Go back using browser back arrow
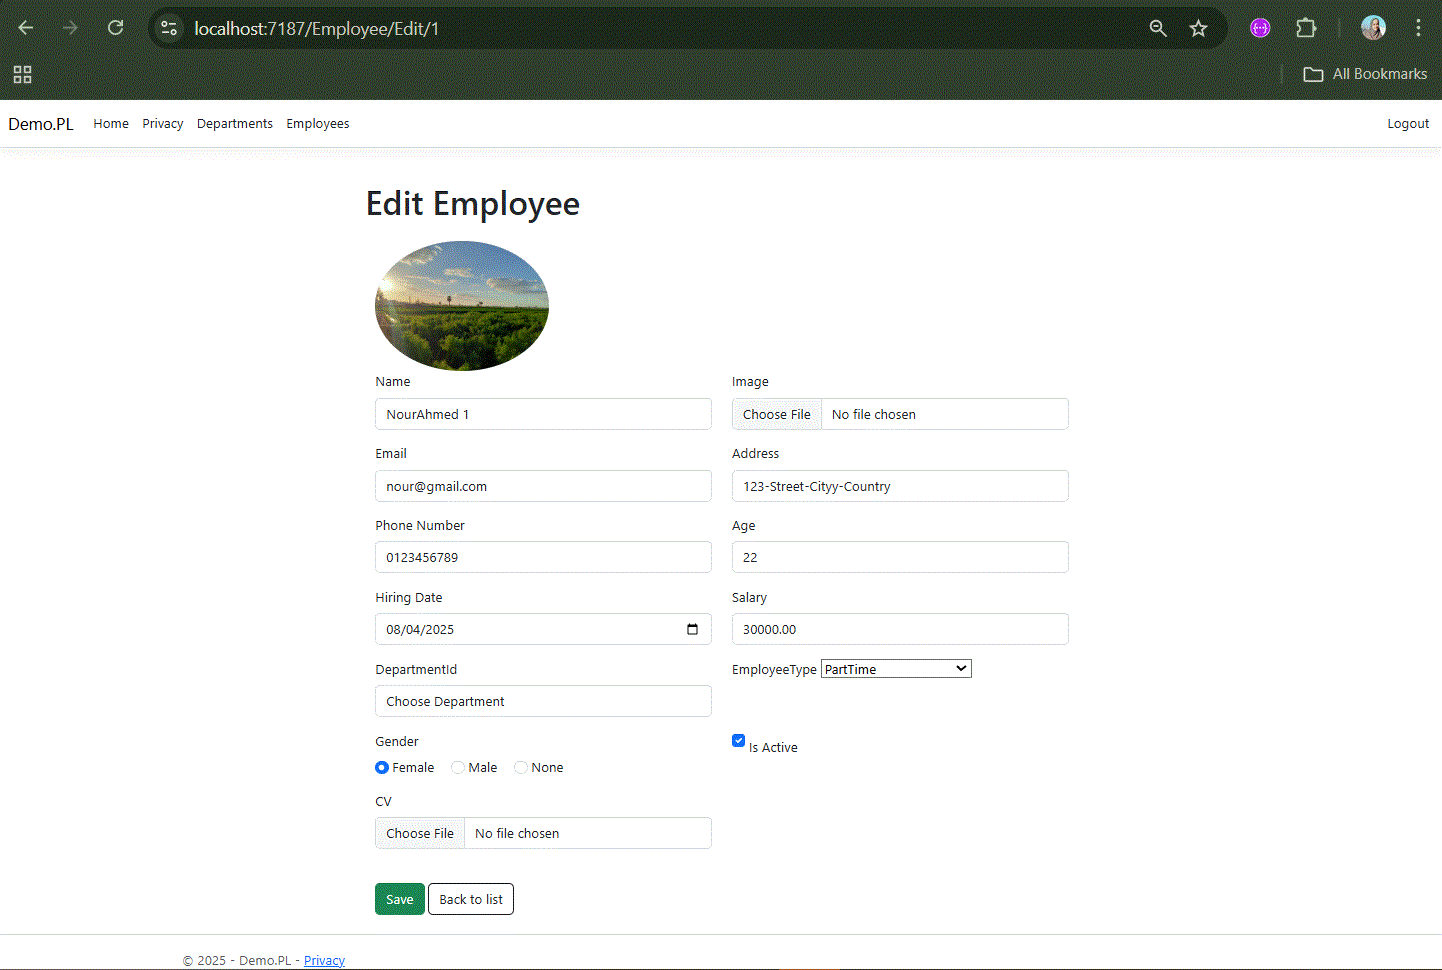This screenshot has width=1442, height=970. point(26,28)
